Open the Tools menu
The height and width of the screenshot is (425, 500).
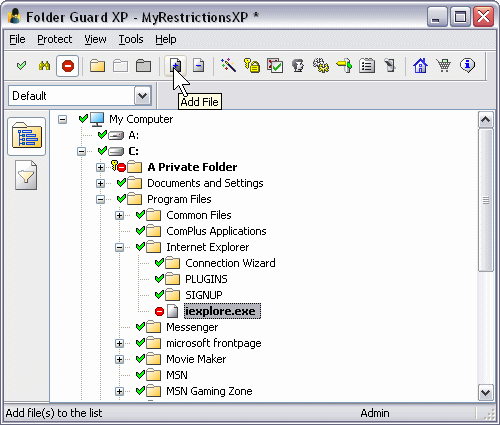pos(131,39)
